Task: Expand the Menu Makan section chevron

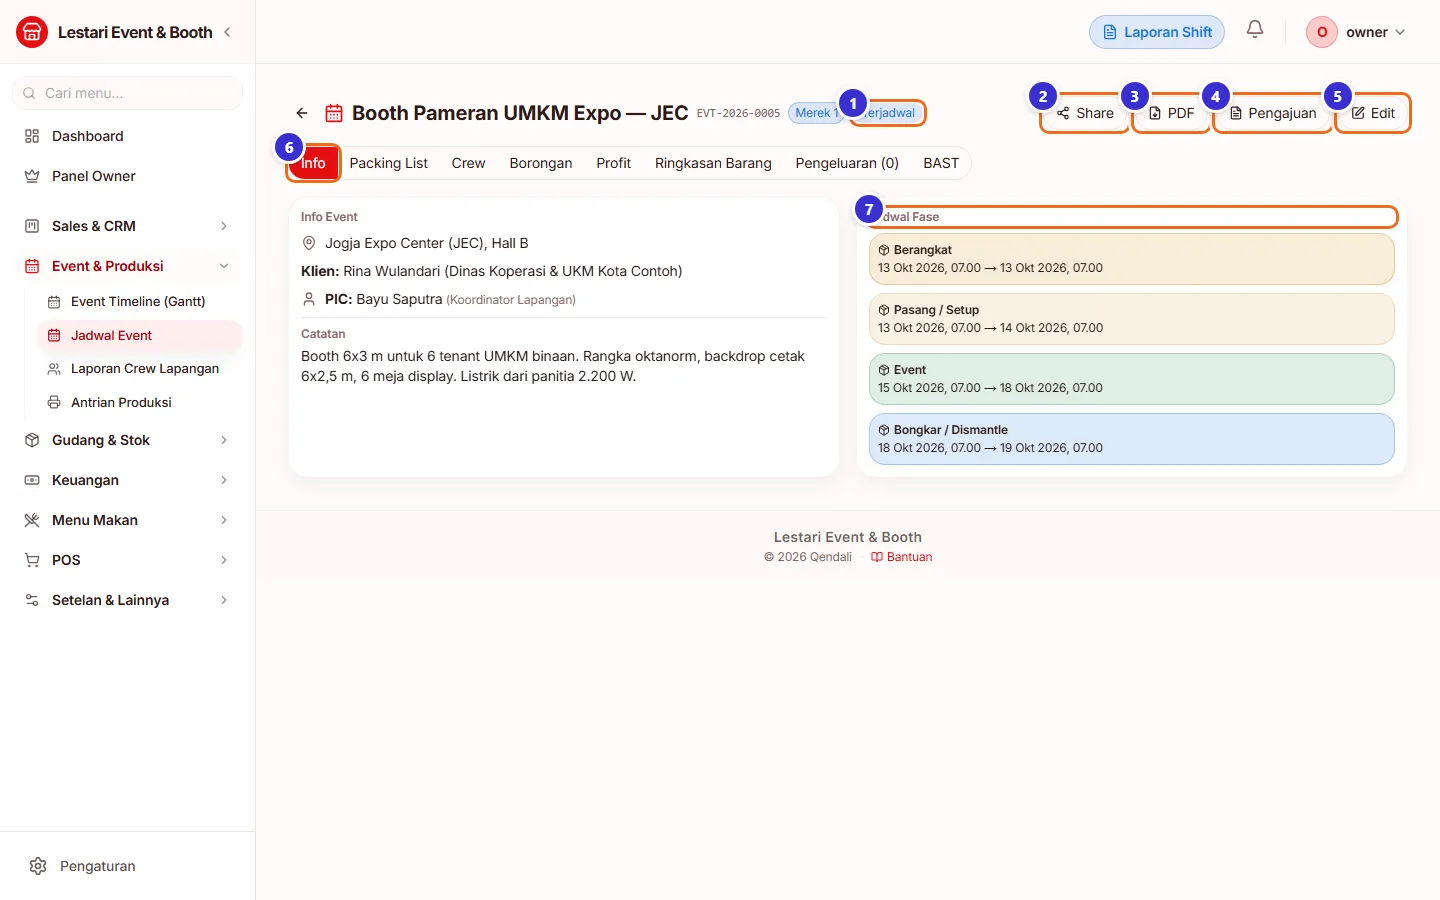Action: 224,520
